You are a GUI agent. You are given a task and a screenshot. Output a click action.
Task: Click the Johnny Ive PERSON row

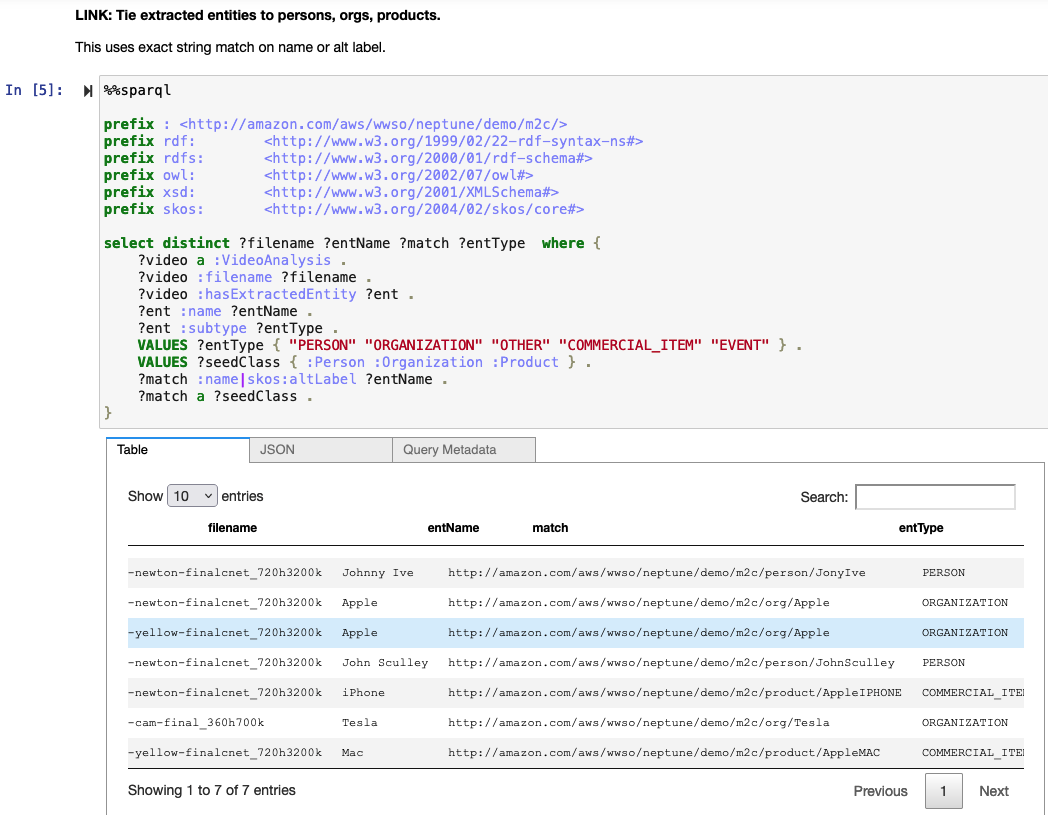(x=500, y=572)
